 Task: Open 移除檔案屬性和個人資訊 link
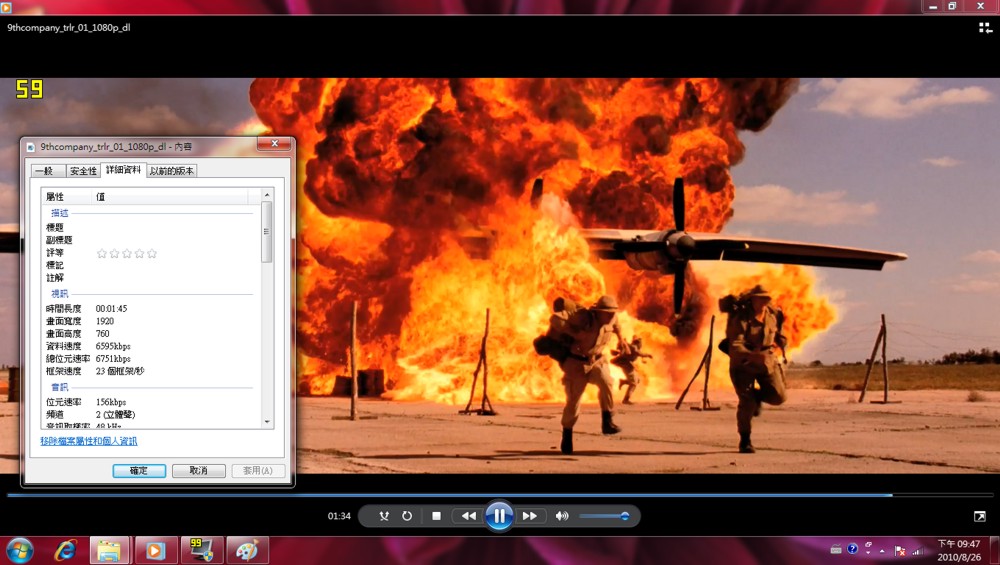[x=89, y=441]
